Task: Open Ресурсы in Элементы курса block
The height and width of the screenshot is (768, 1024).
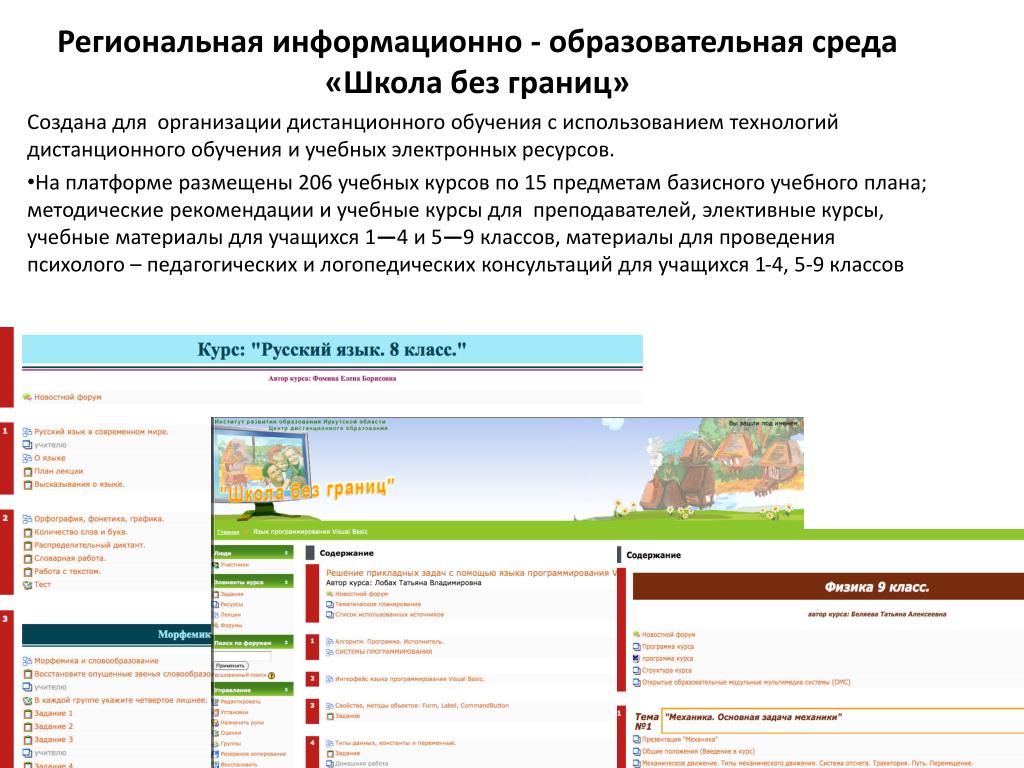Action: [231, 604]
